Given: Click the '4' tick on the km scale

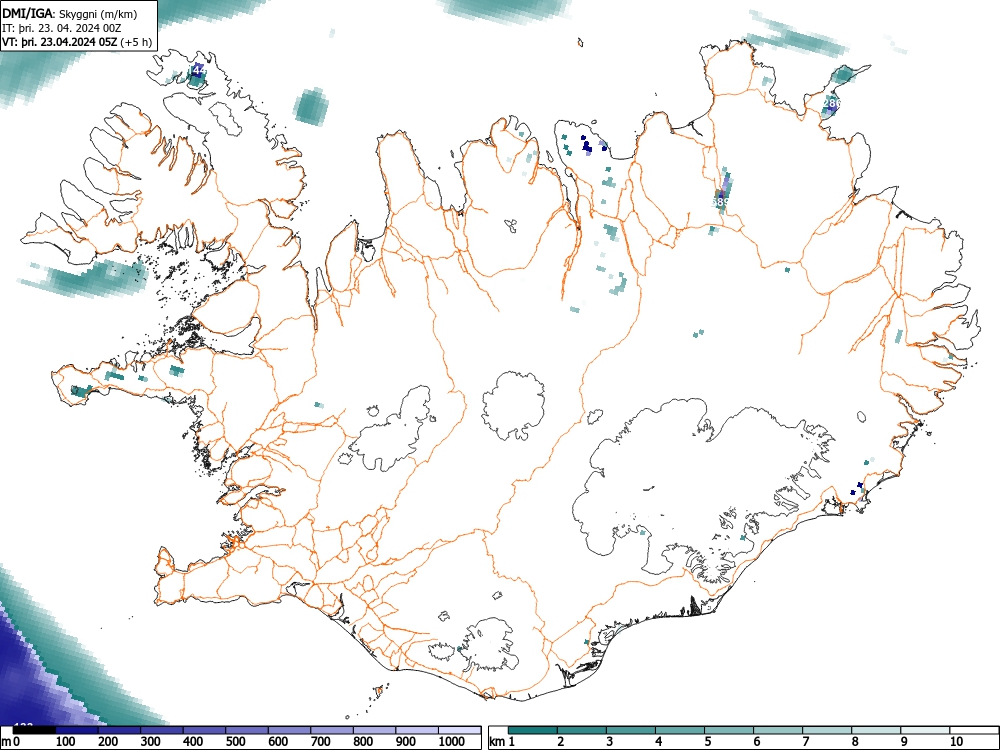Looking at the screenshot, I should click(x=659, y=742).
